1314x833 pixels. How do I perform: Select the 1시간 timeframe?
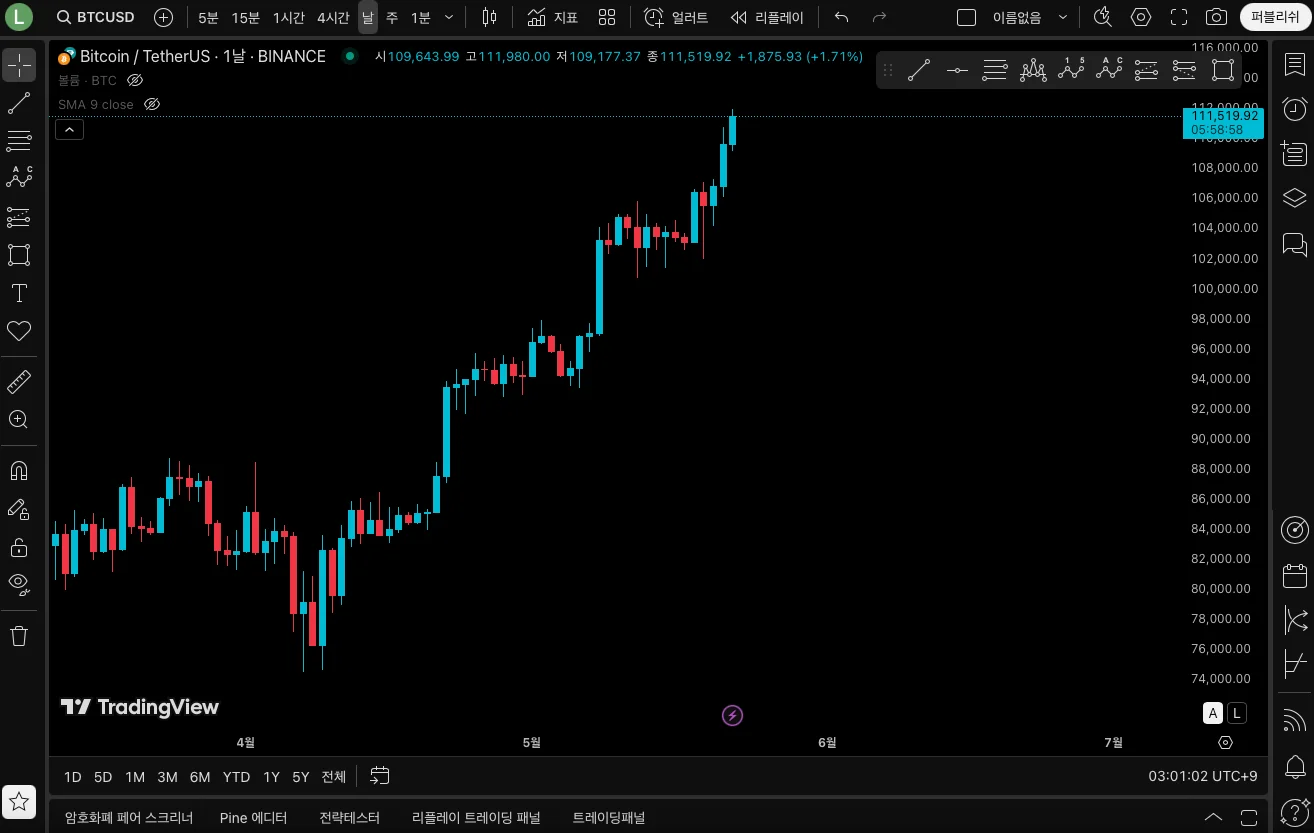coord(289,17)
